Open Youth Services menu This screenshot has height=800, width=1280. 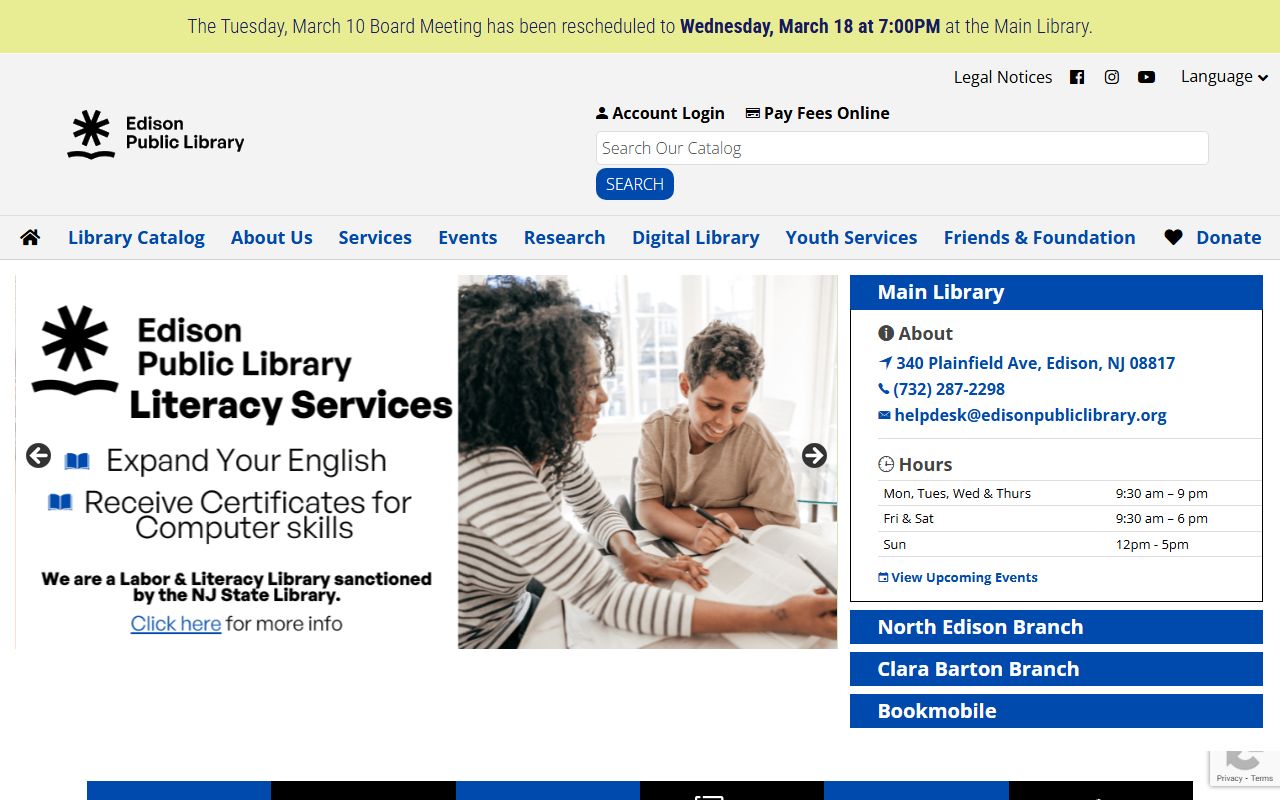852,237
